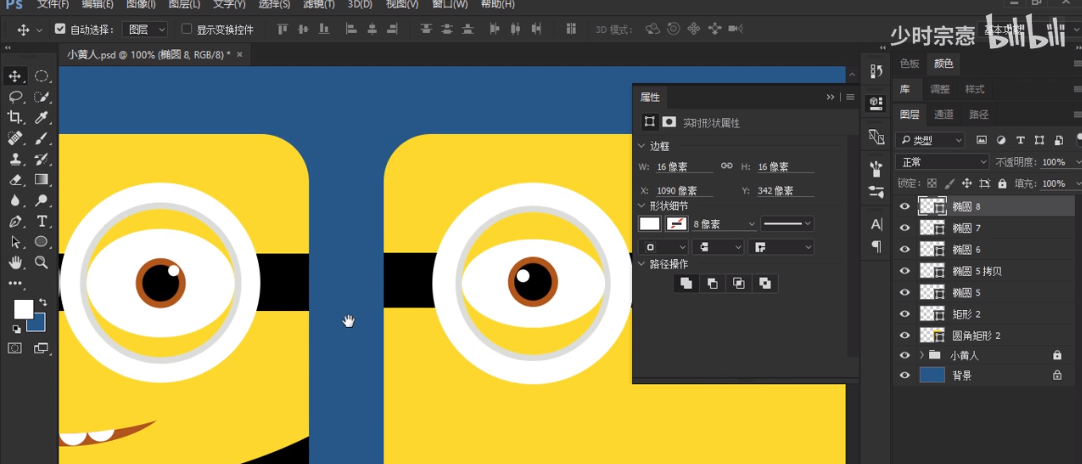Expand the 小黄人 layer group
Image resolution: width=1082 pixels, height=464 pixels.
pyautogui.click(x=922, y=355)
